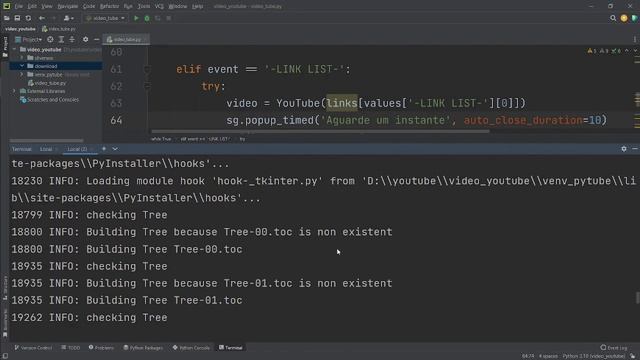Click the terminal vertical scrollbar thumb
This screenshot has height=360, width=640.
(x=637, y=298)
